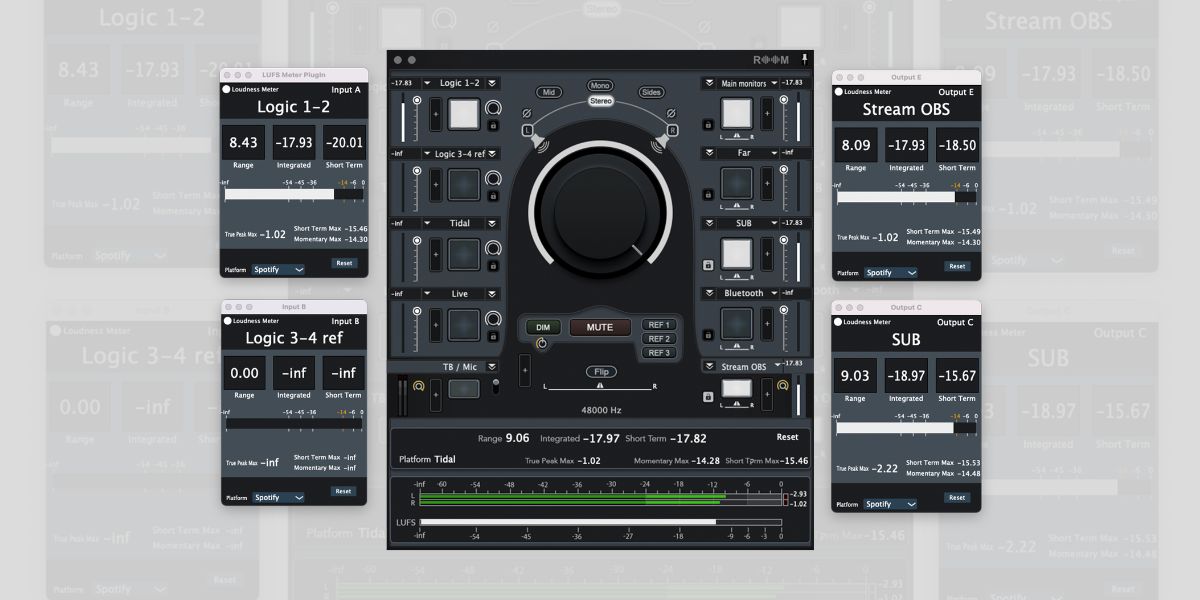Click the lock icon for Main monitors output
Screen dimensions: 1200x600
coord(708,125)
